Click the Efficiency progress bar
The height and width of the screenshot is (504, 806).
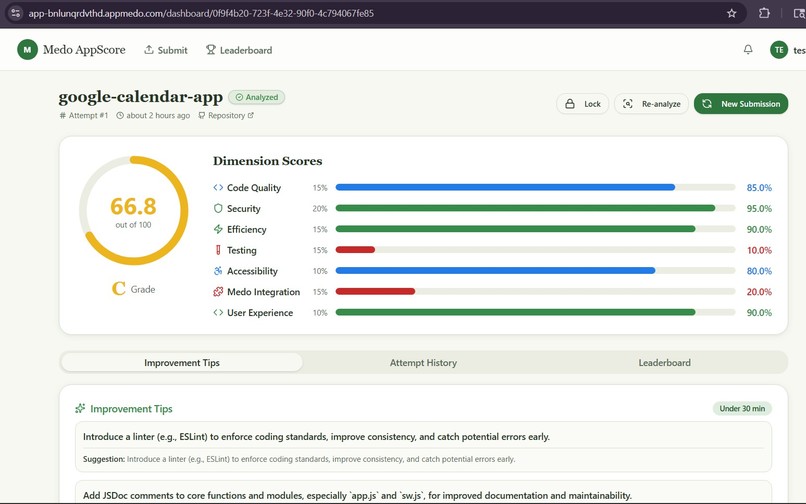point(535,229)
